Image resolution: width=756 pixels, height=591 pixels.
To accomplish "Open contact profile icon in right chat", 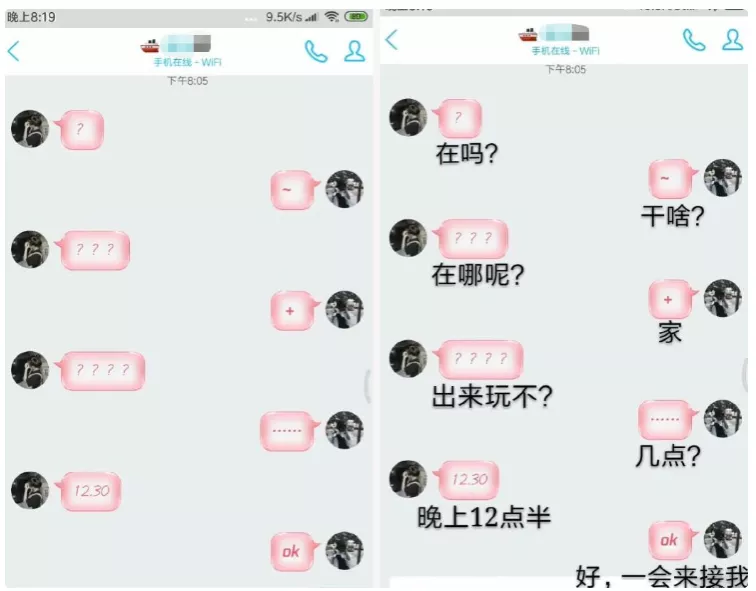I will pos(732,40).
